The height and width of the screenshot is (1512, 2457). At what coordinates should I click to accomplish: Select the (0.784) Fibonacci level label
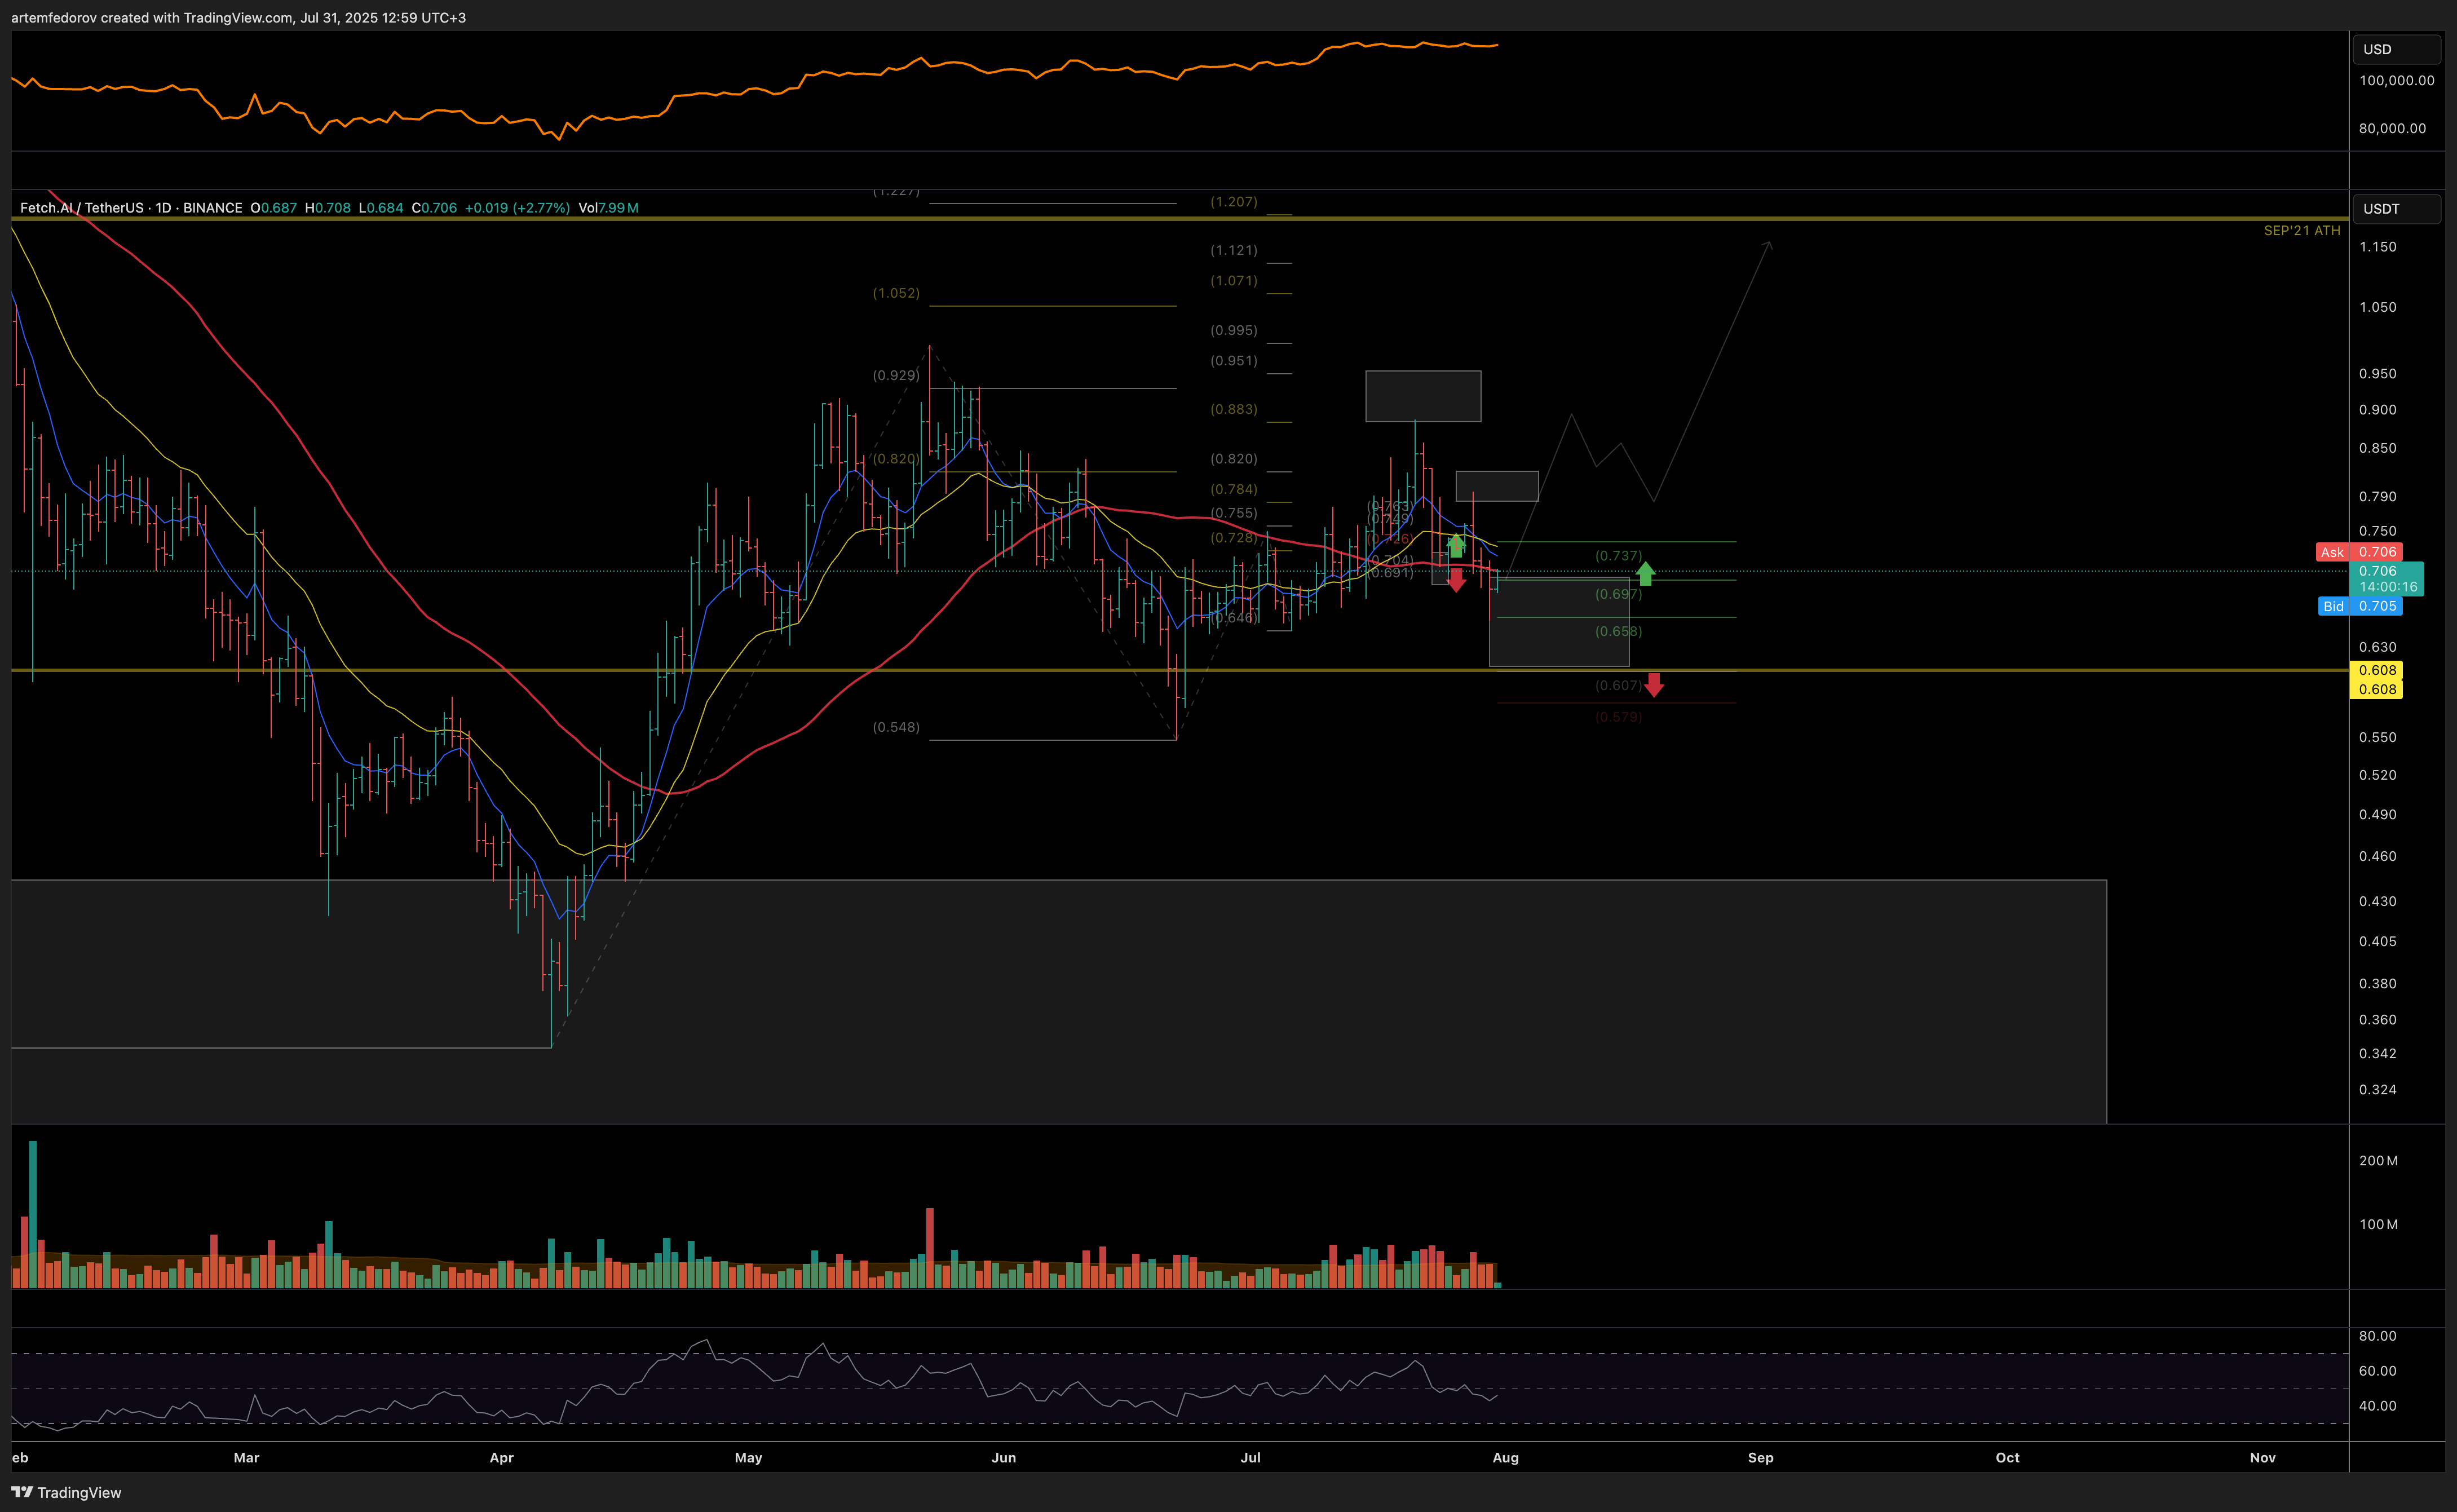click(1233, 489)
